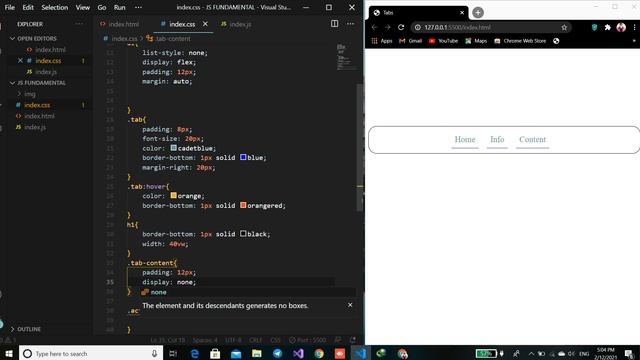
Task: Click the blue color swatch in border-bottom line
Action: click(243, 157)
